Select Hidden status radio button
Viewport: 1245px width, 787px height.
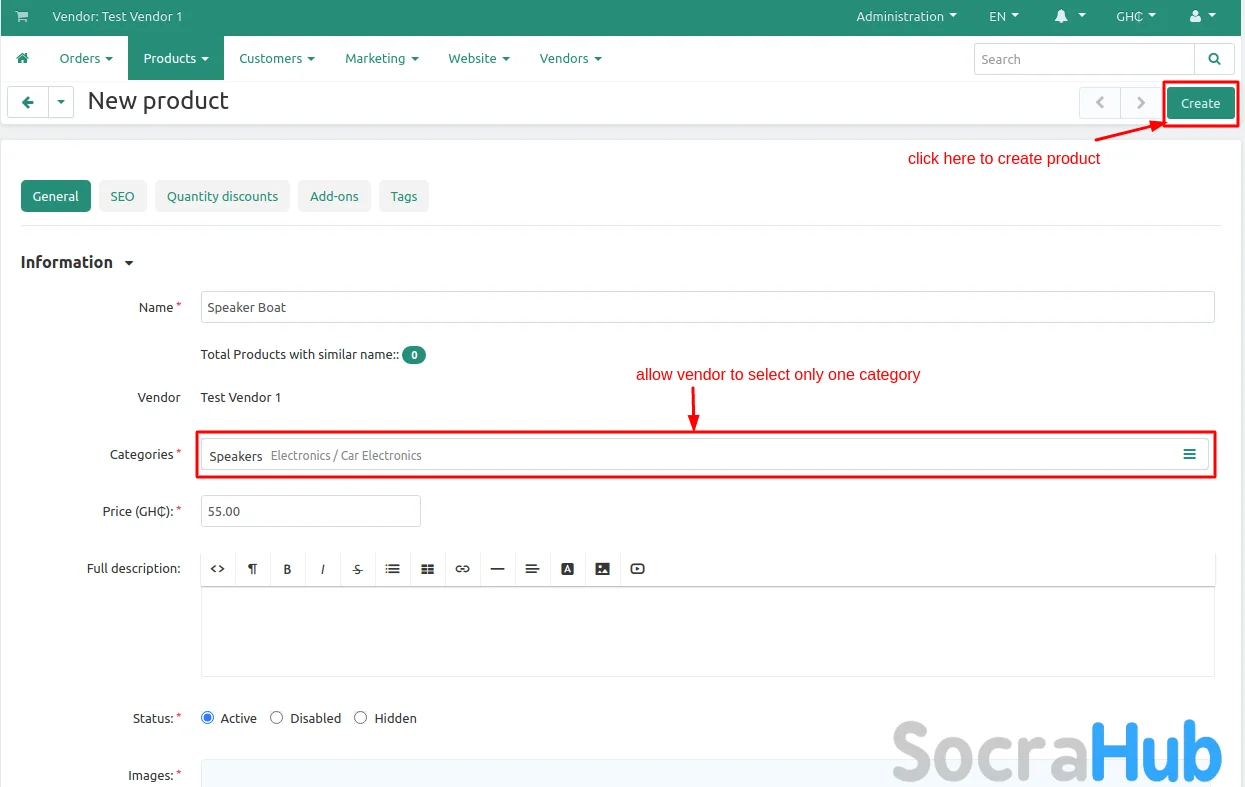(361, 718)
